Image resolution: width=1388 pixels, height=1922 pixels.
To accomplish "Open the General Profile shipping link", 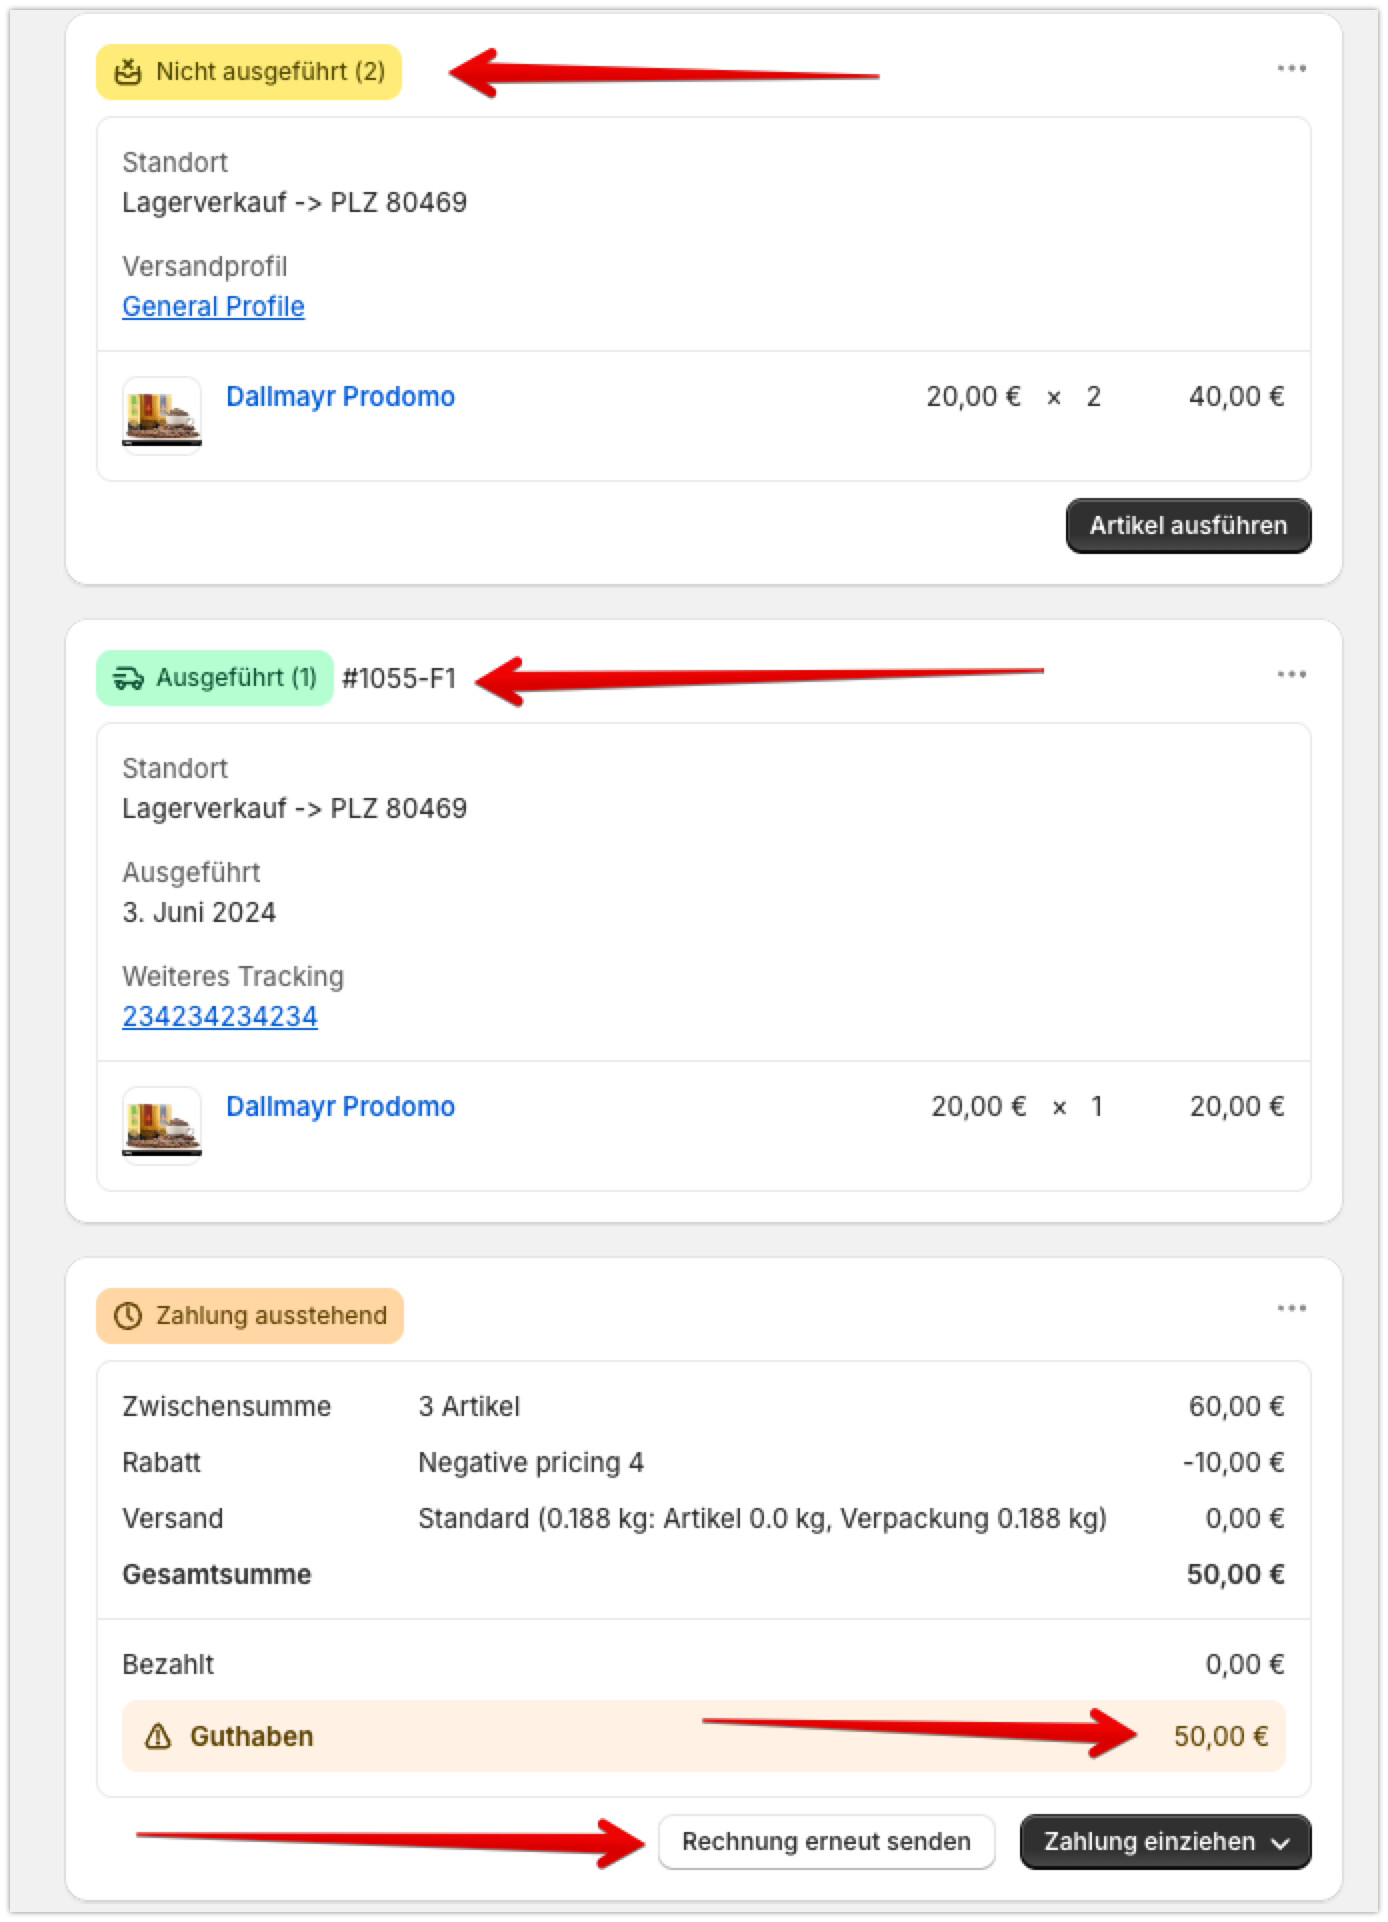I will pos(213,307).
